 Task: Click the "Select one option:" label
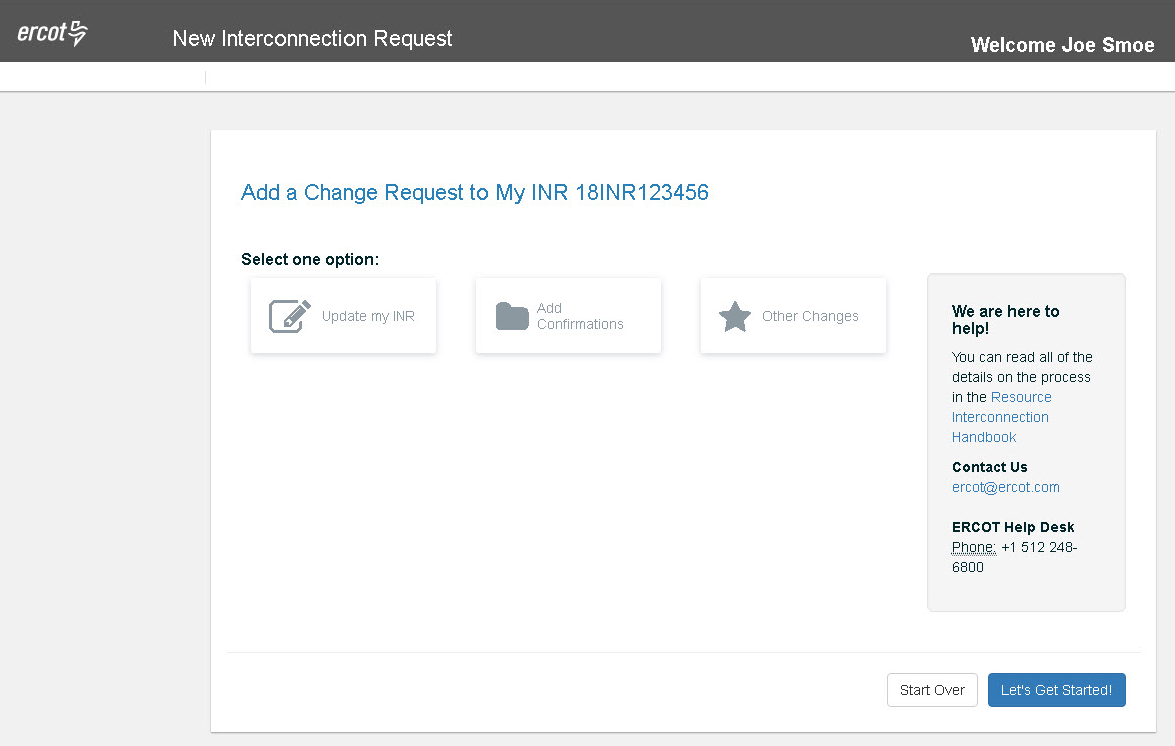(310, 259)
